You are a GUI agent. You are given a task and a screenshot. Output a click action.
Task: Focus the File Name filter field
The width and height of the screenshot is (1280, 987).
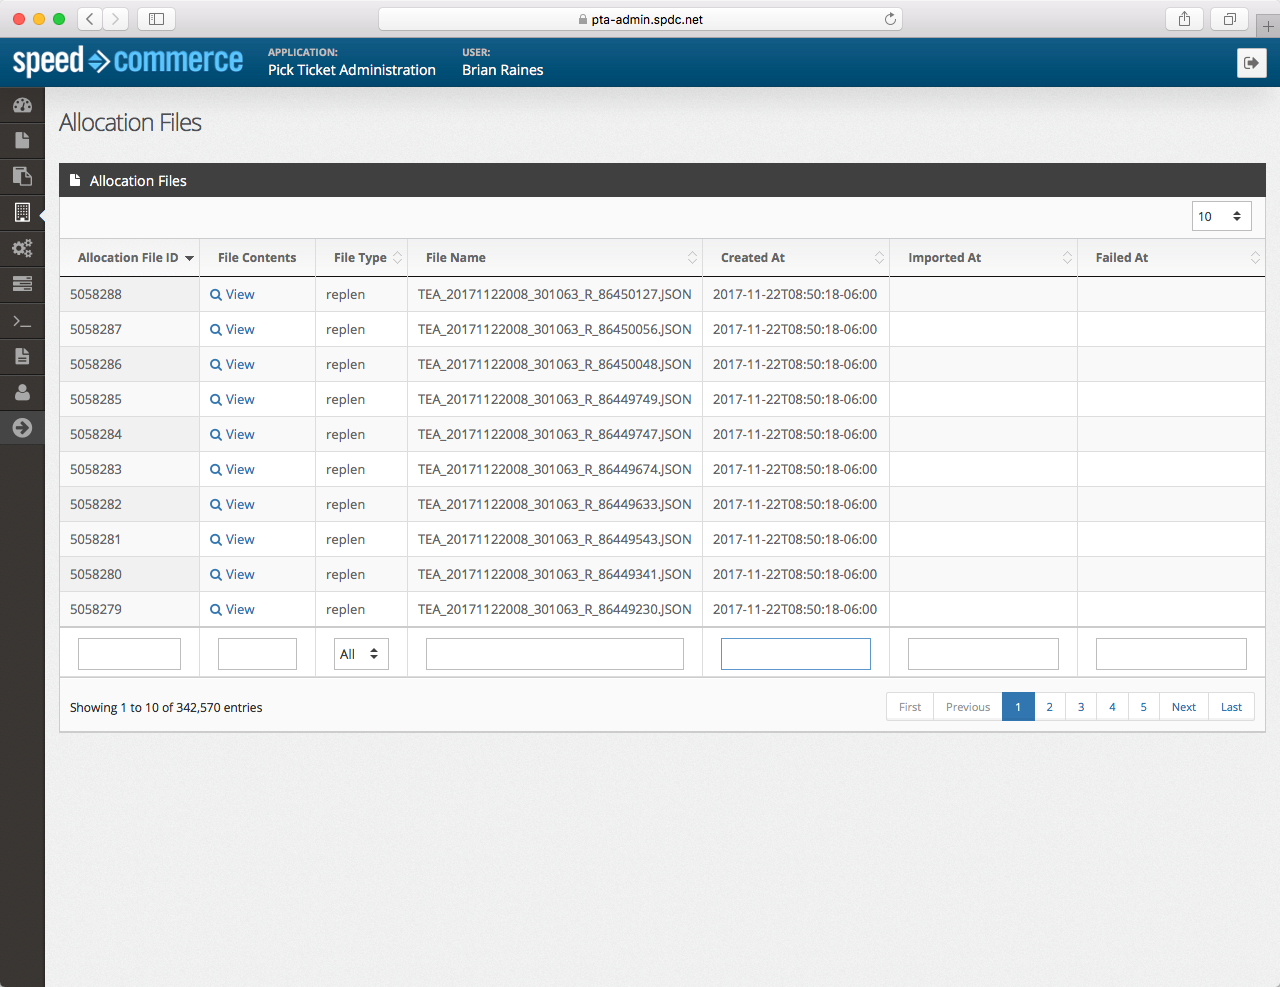[555, 654]
